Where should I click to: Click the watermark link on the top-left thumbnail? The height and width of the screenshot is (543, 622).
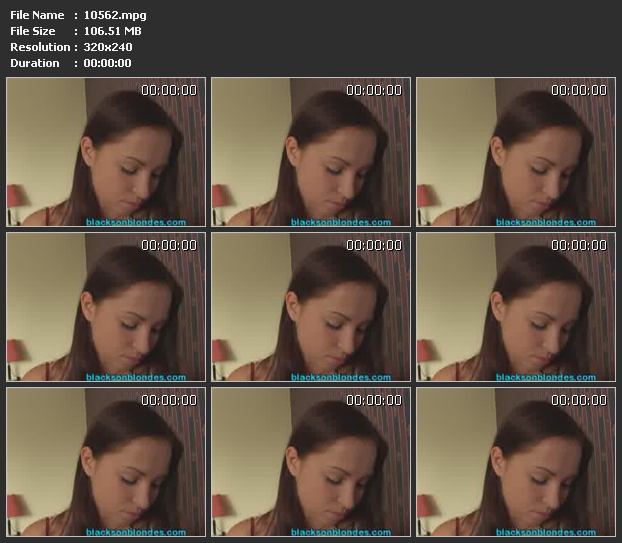[136, 222]
